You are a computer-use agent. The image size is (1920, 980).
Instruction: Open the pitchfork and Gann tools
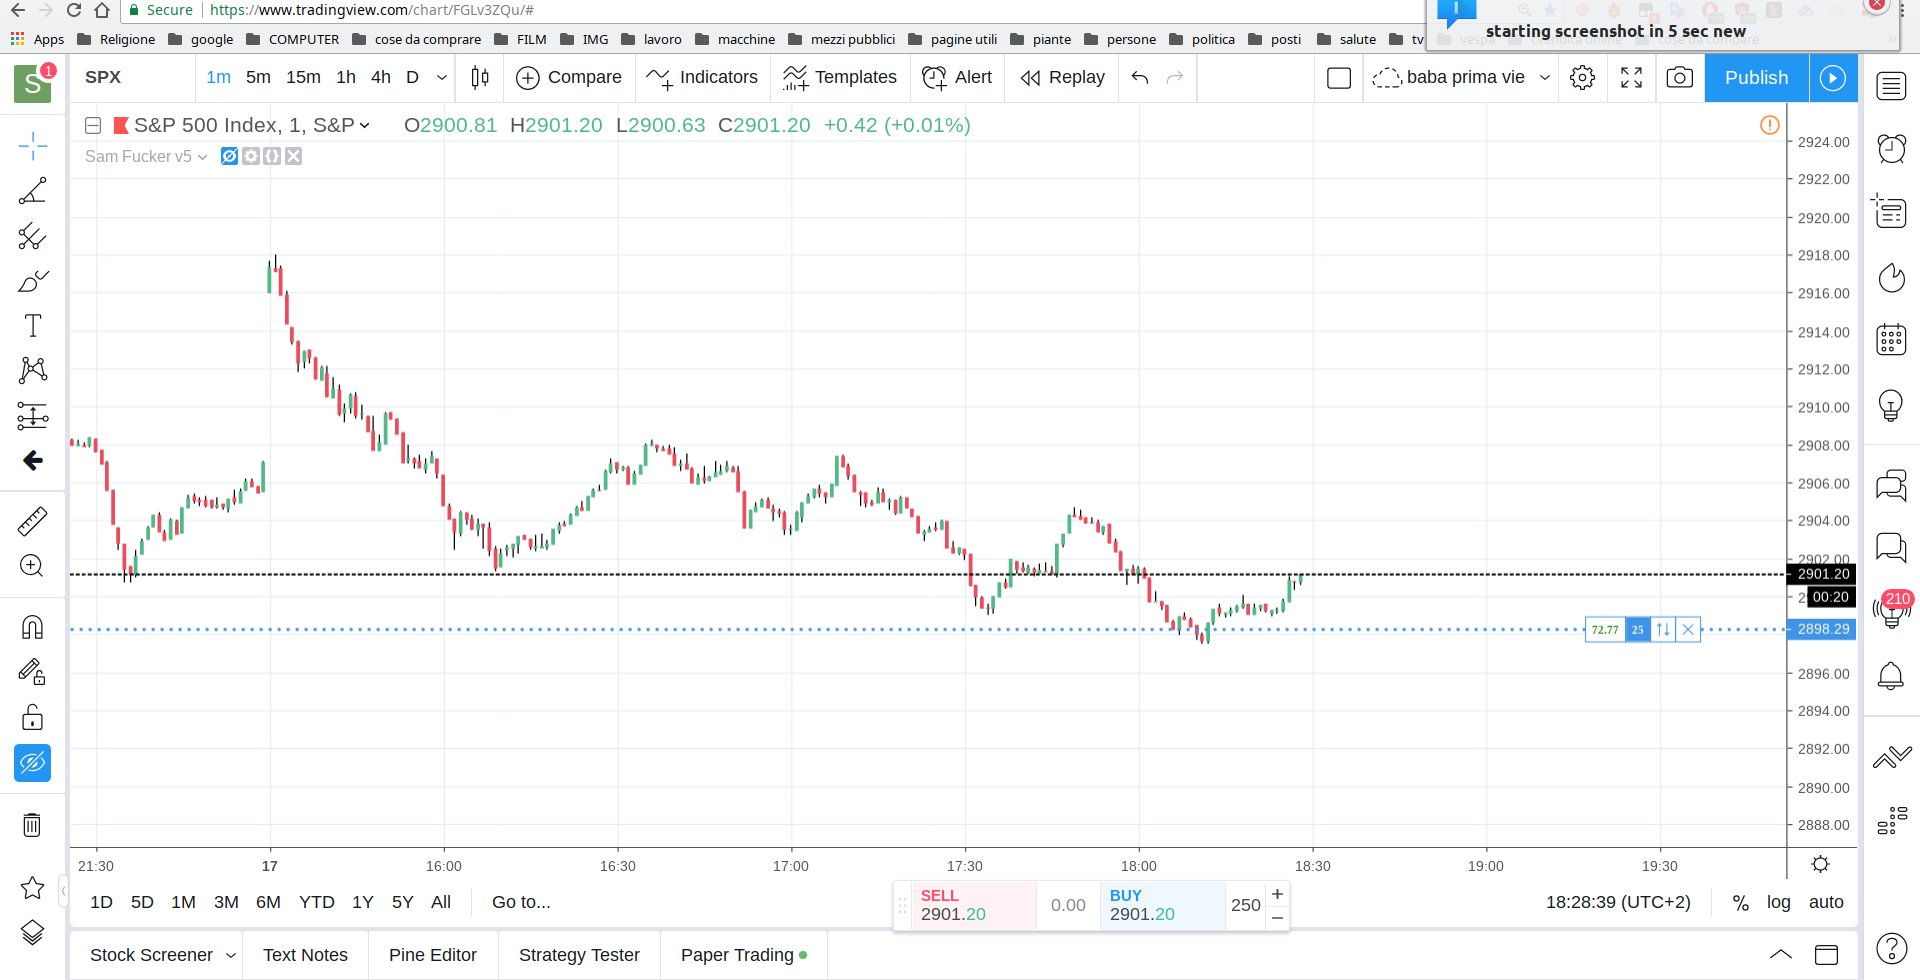click(x=32, y=236)
